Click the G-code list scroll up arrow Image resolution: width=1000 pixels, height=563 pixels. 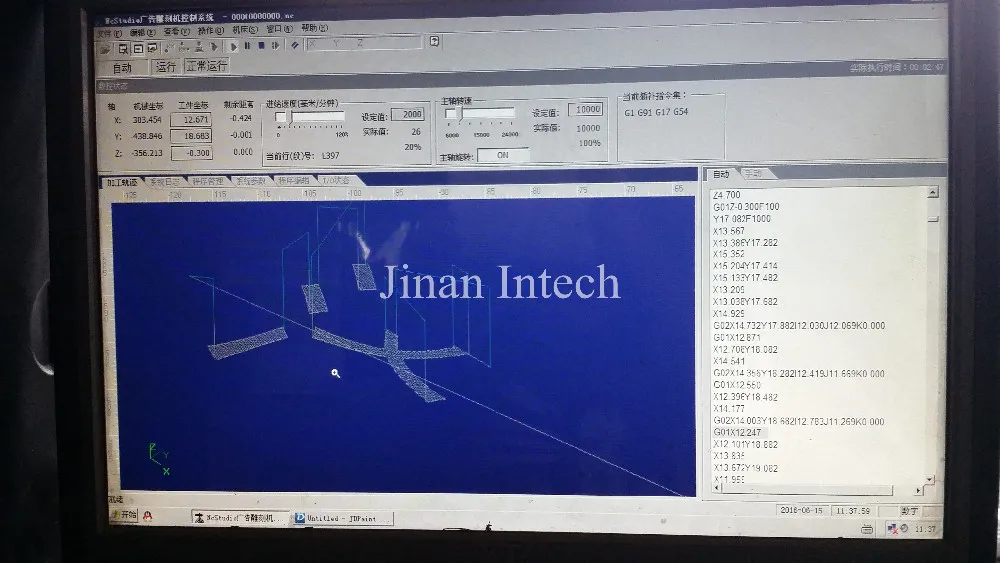pyautogui.click(x=932, y=192)
